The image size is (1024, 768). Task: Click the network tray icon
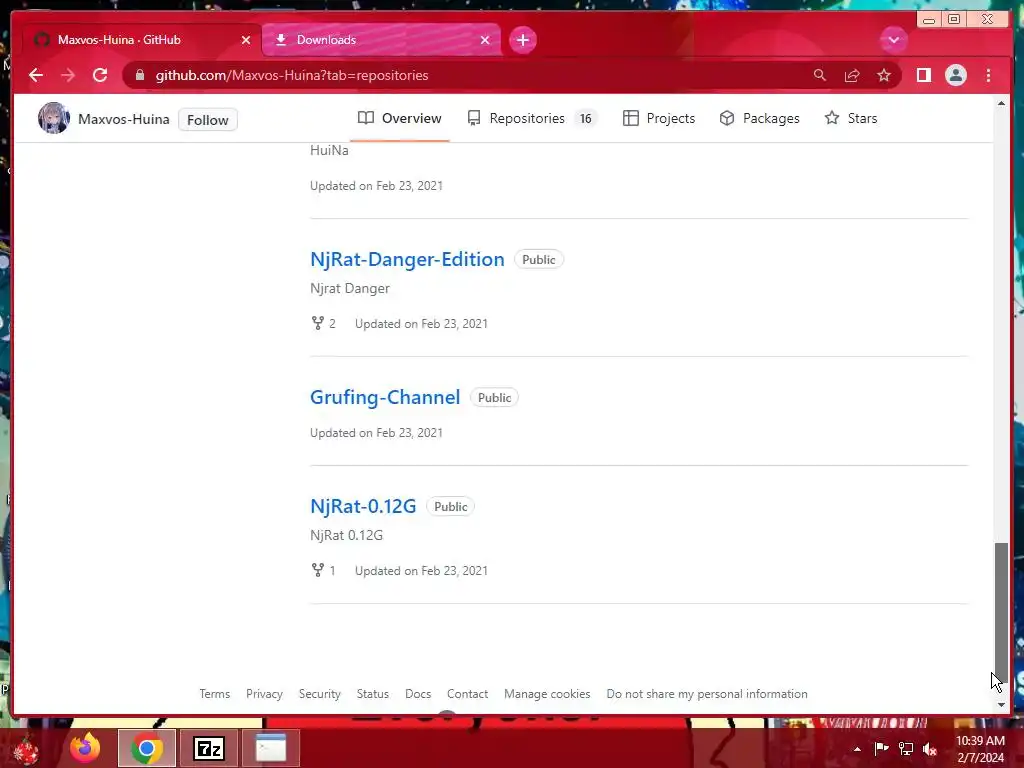906,748
